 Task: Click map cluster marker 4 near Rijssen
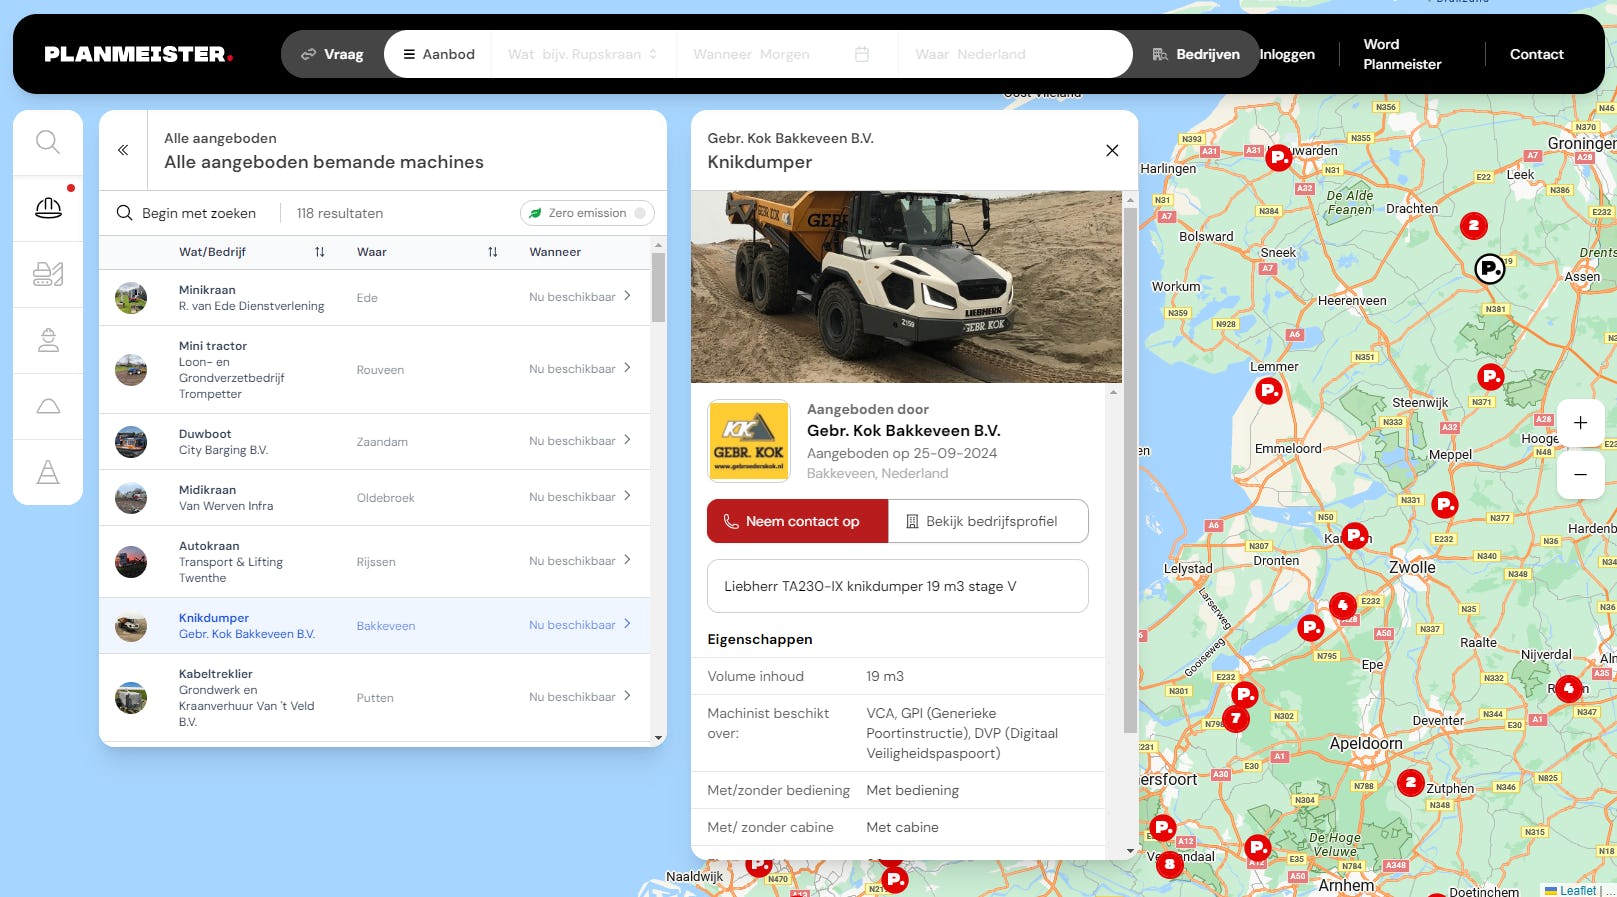pos(1568,689)
